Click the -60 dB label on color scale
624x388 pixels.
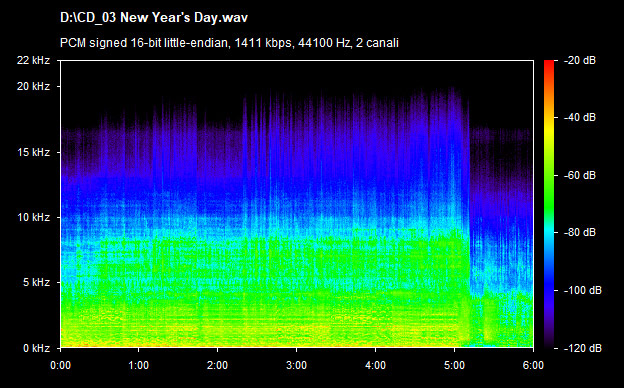(x=580, y=175)
